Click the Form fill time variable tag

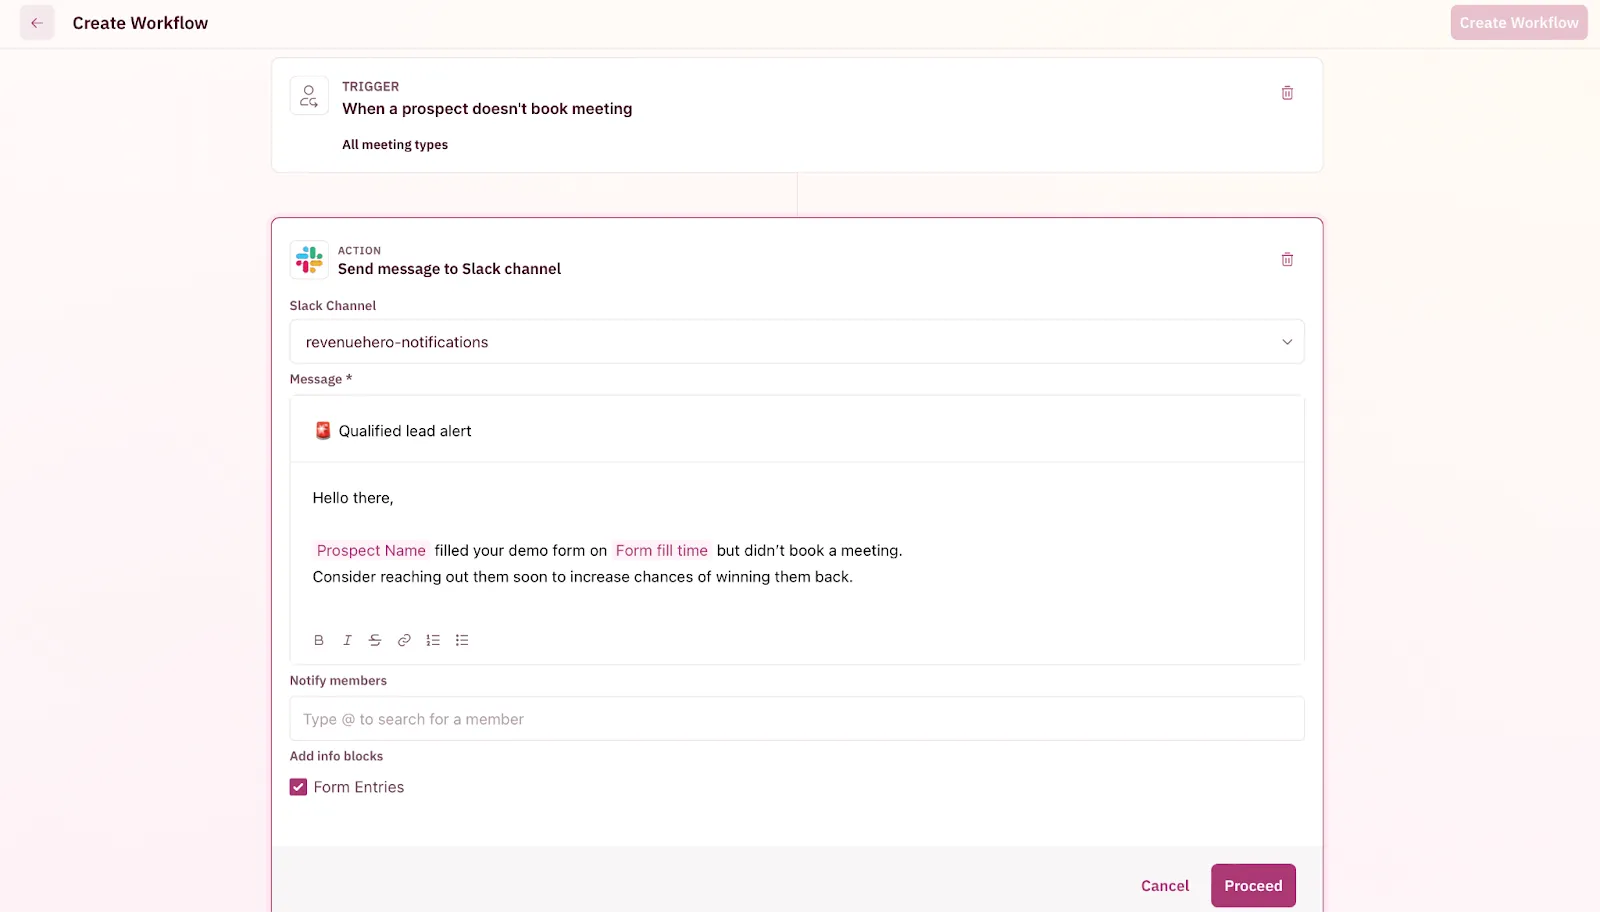coord(662,550)
